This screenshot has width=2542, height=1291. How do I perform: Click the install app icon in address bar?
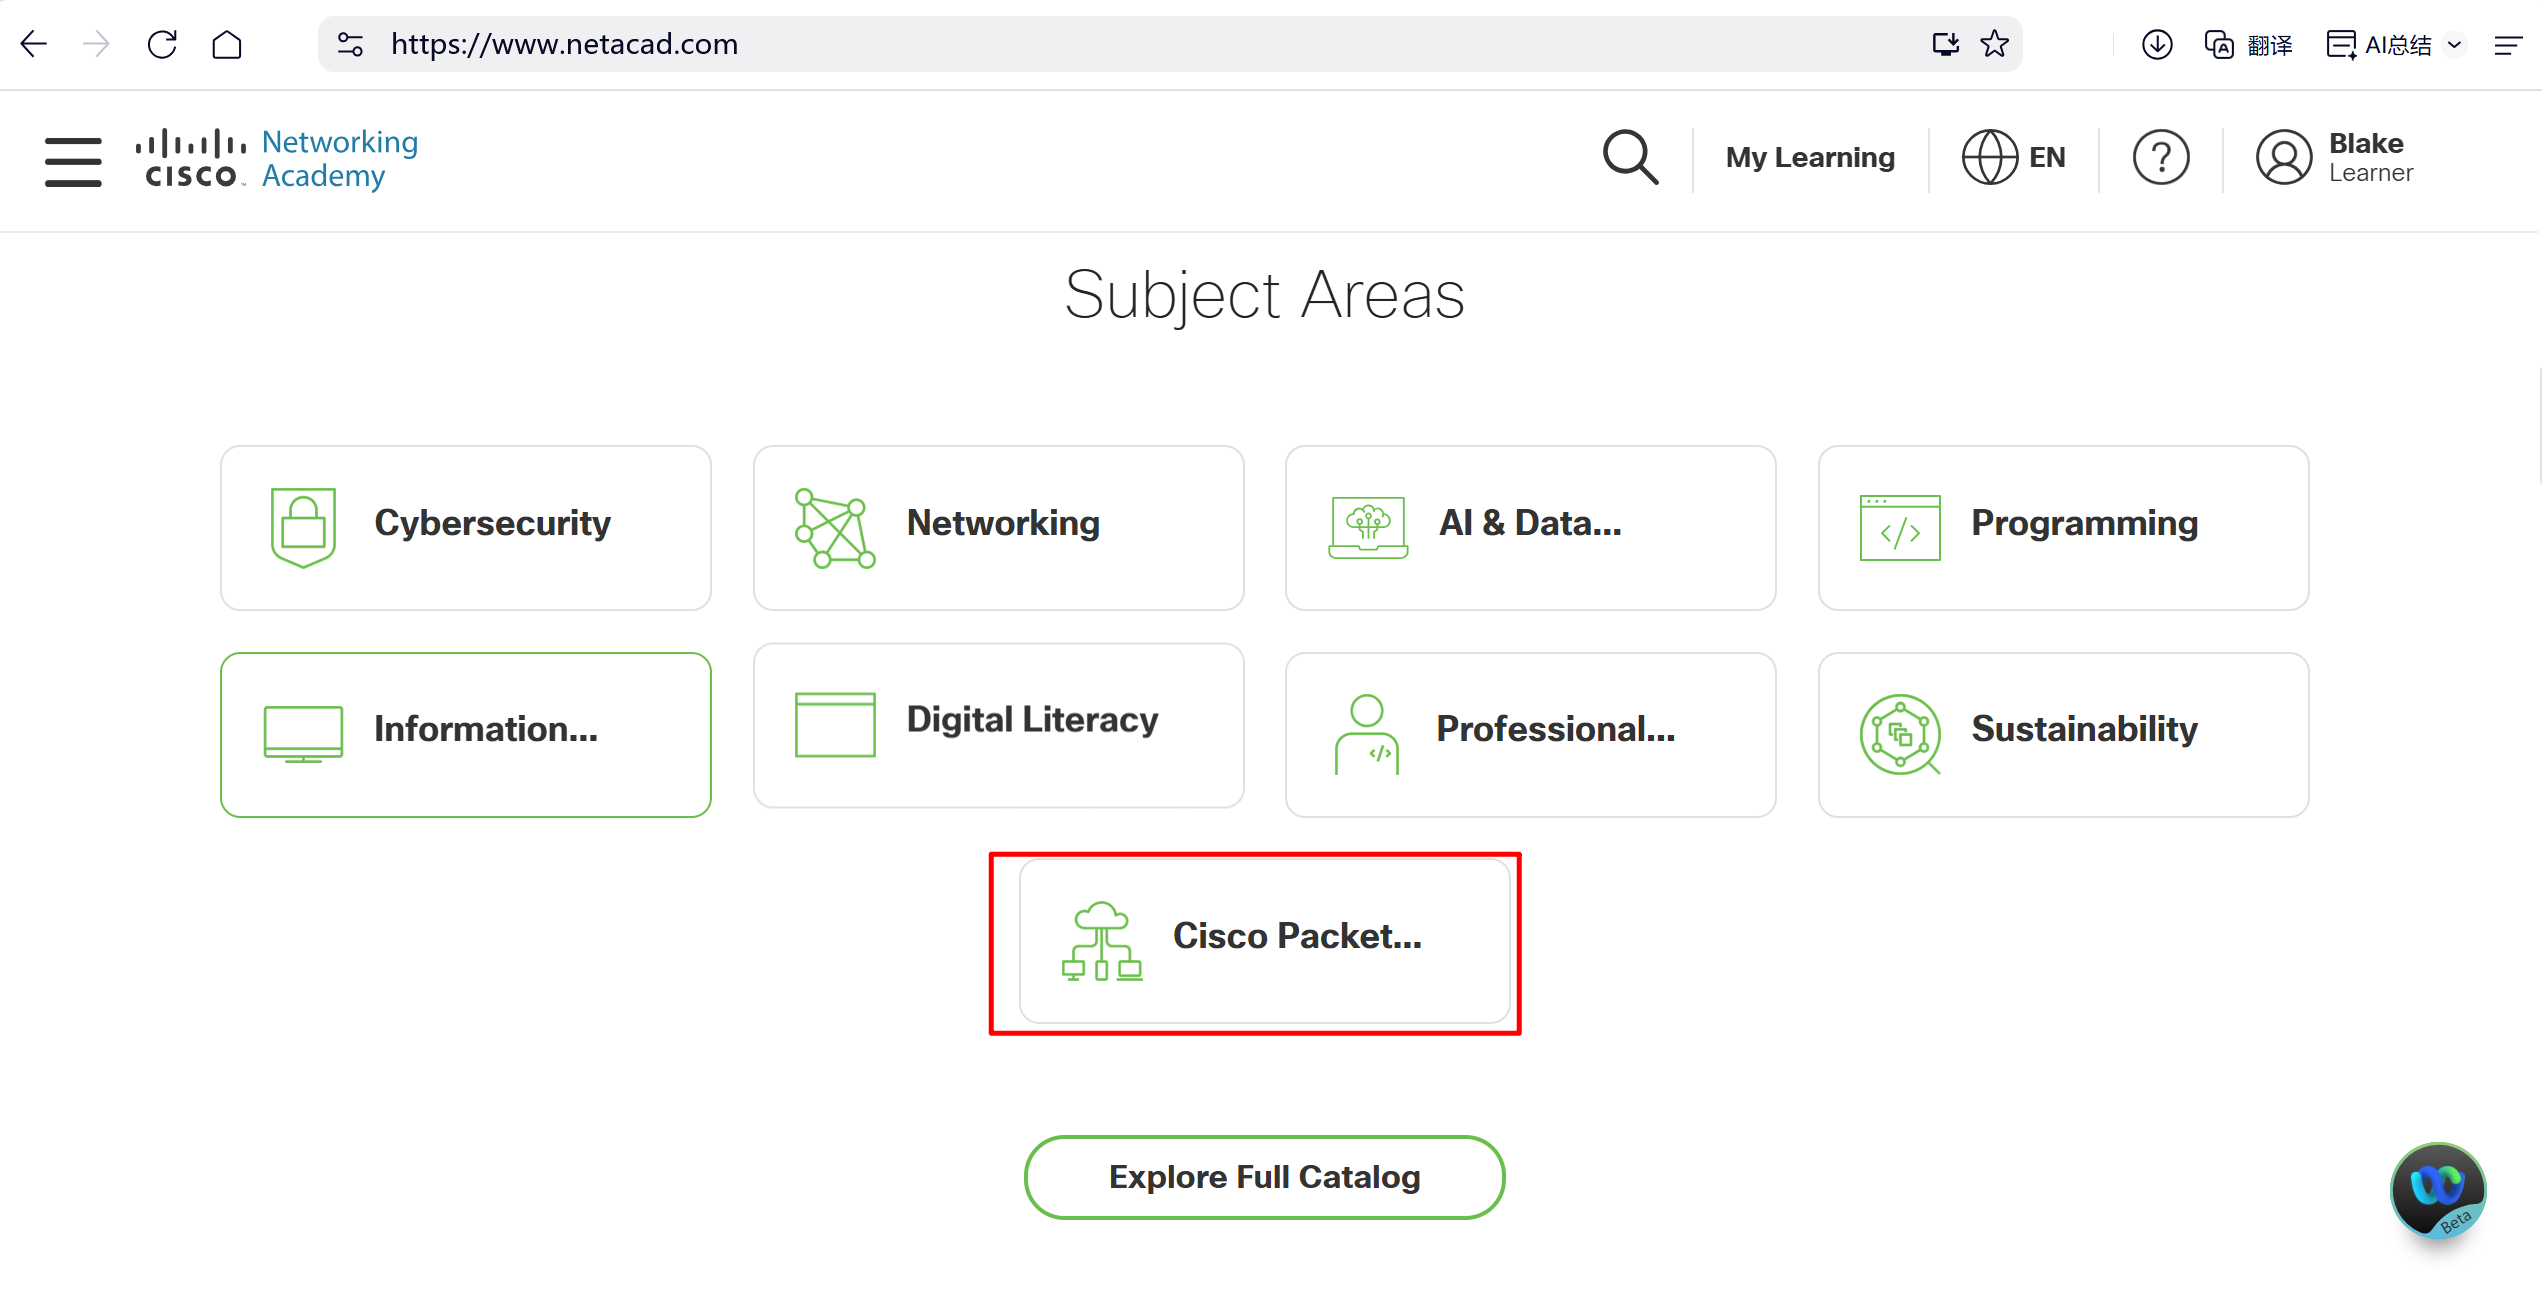click(x=1945, y=44)
